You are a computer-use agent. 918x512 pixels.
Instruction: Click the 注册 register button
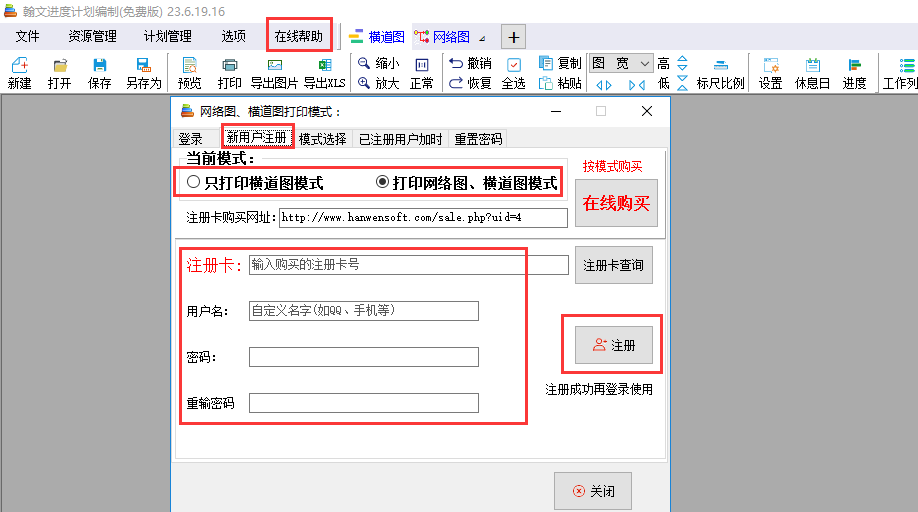pos(613,345)
